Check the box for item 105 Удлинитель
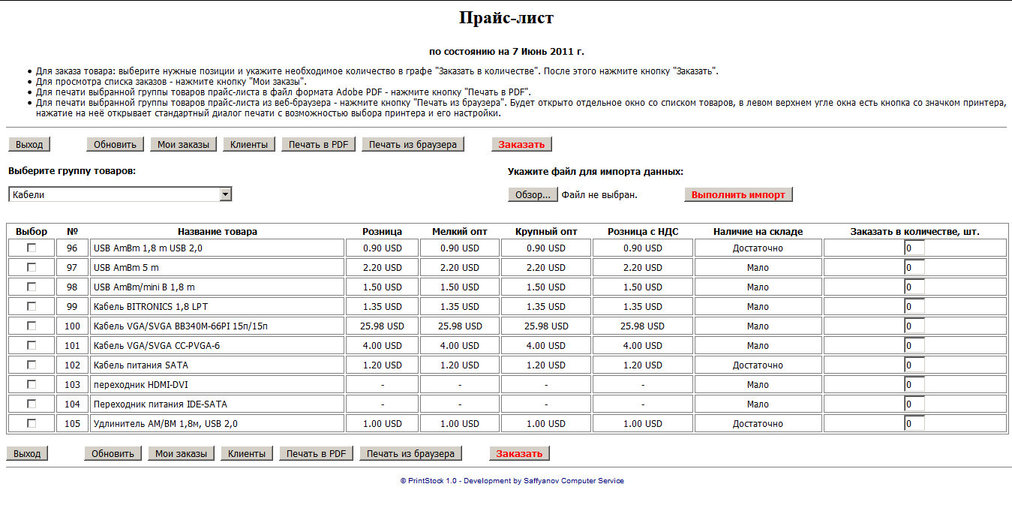 [32, 423]
